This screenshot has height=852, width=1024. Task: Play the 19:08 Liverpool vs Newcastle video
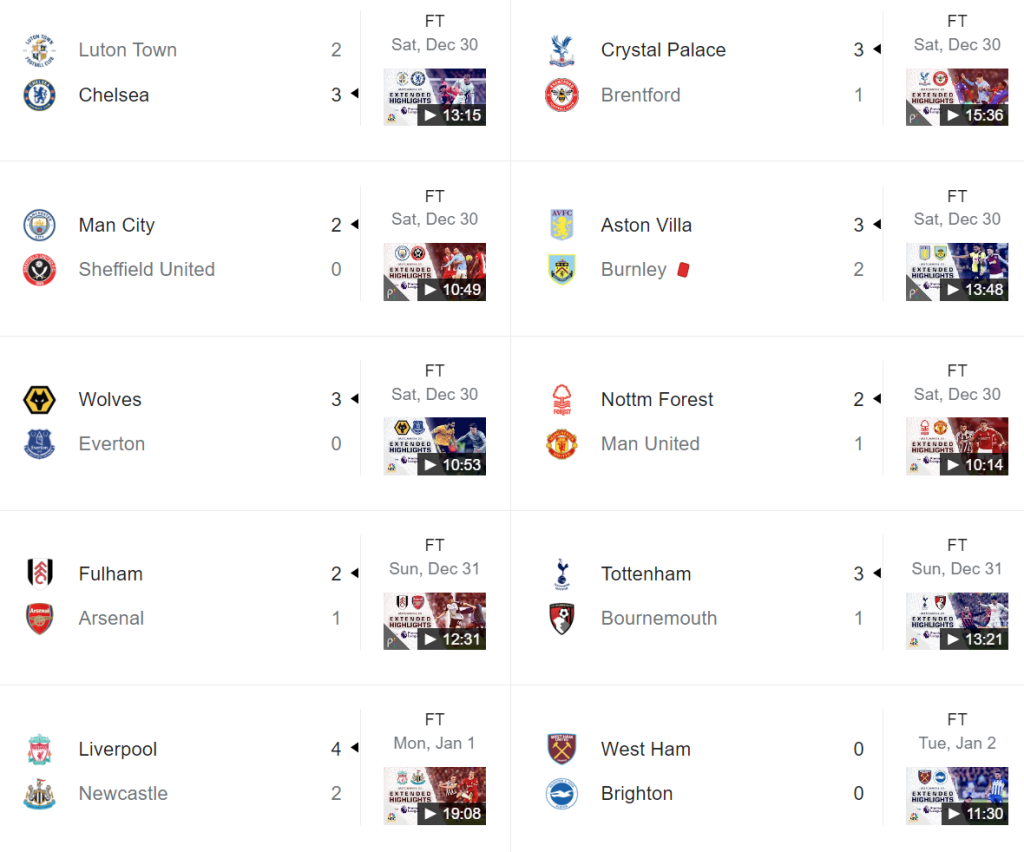435,796
